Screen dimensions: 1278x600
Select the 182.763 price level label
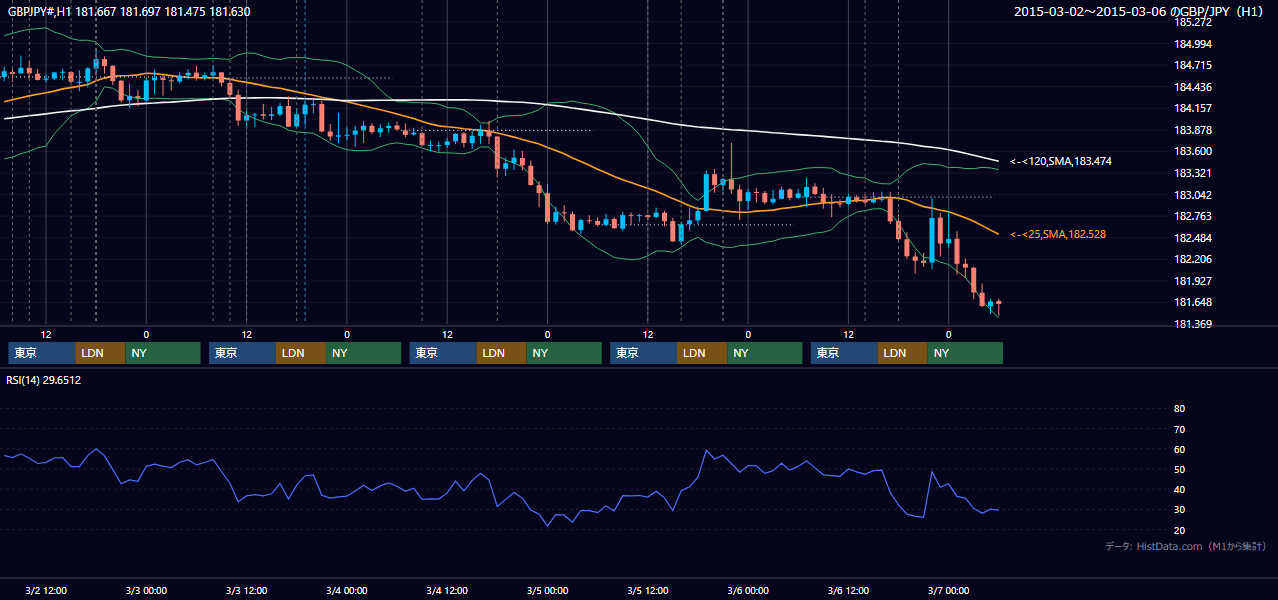point(1192,216)
